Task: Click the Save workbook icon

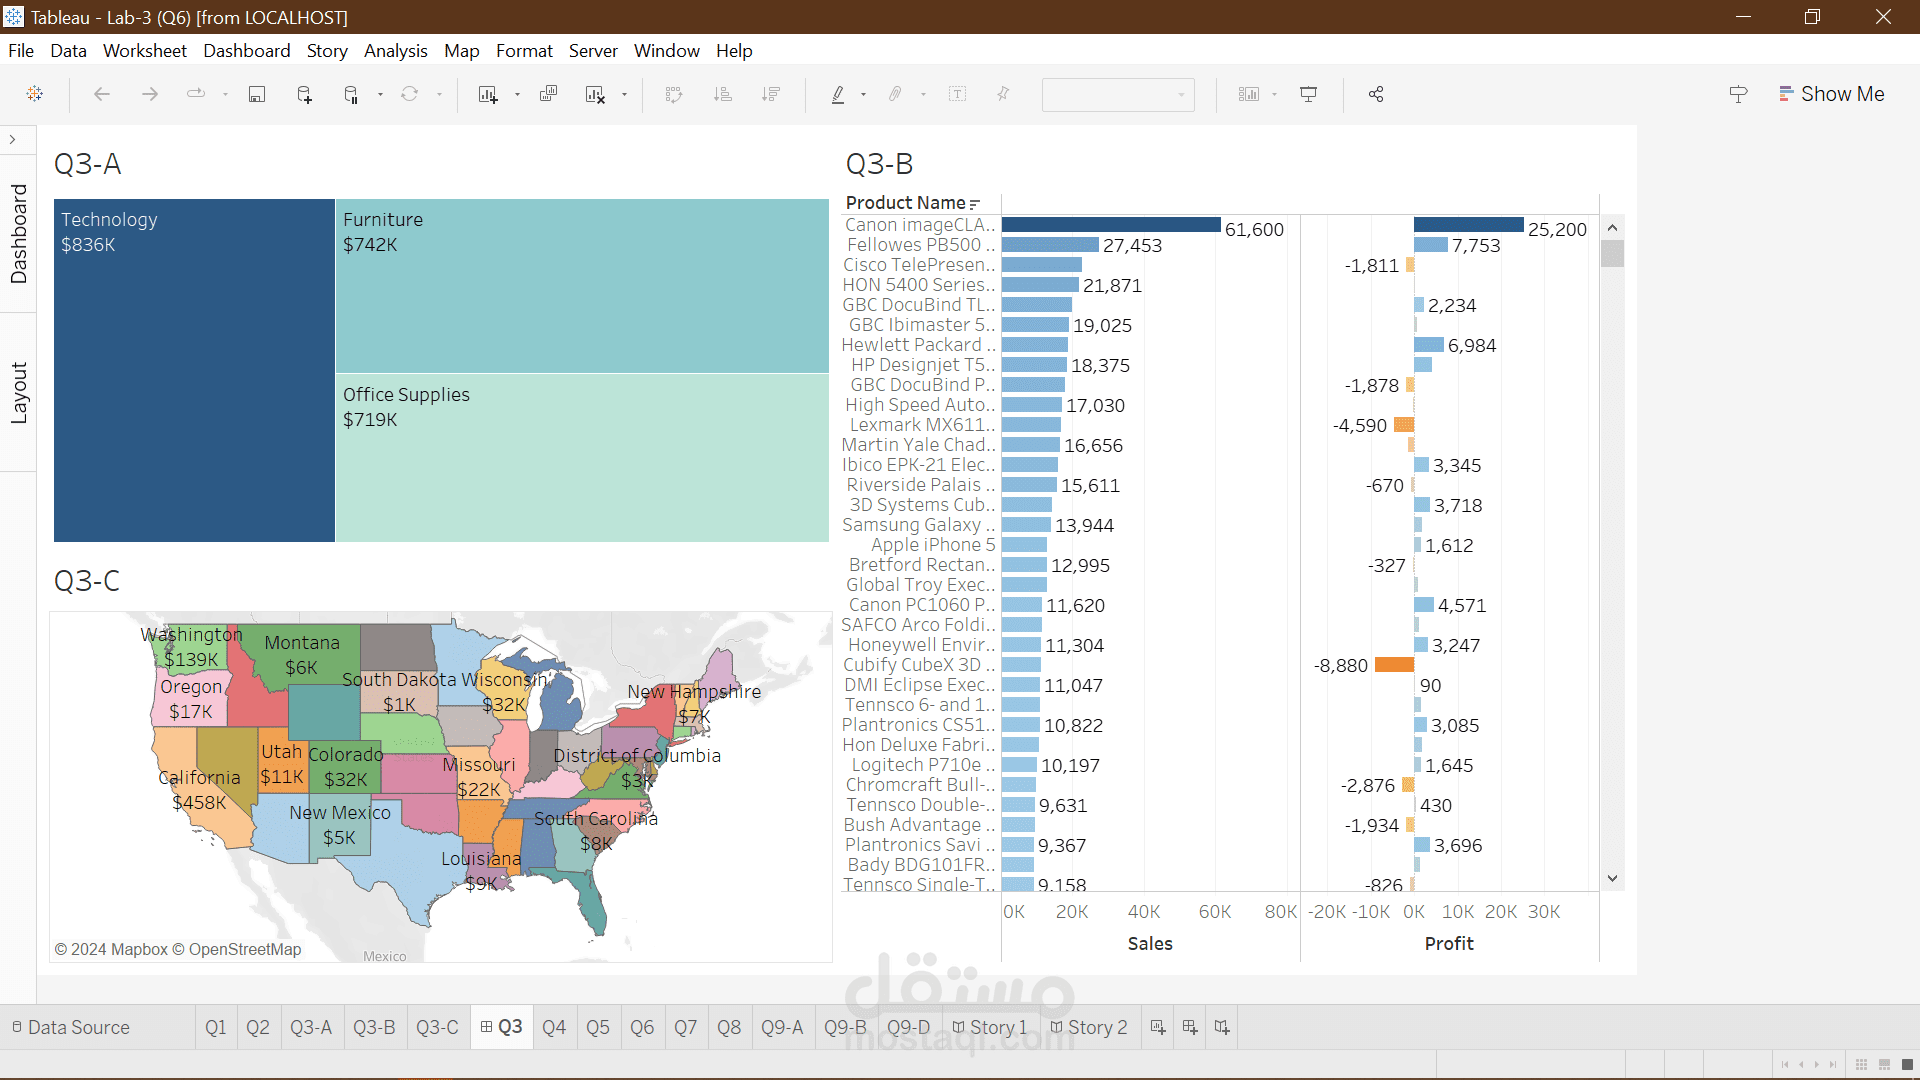Action: pyautogui.click(x=257, y=94)
